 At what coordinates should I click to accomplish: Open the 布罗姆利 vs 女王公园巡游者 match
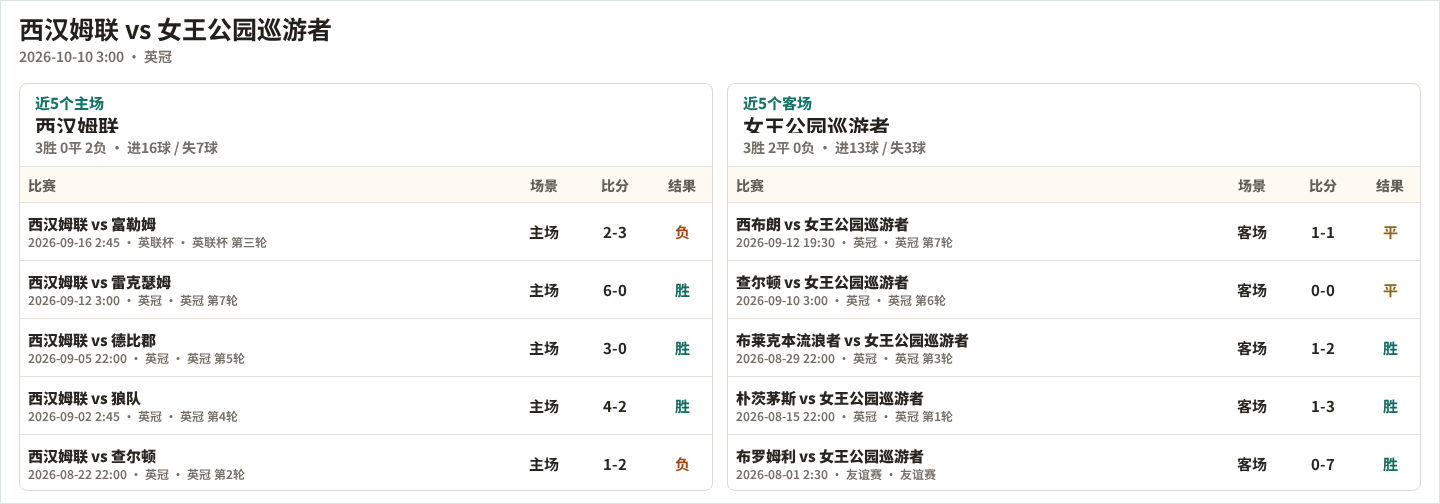(x=1074, y=463)
